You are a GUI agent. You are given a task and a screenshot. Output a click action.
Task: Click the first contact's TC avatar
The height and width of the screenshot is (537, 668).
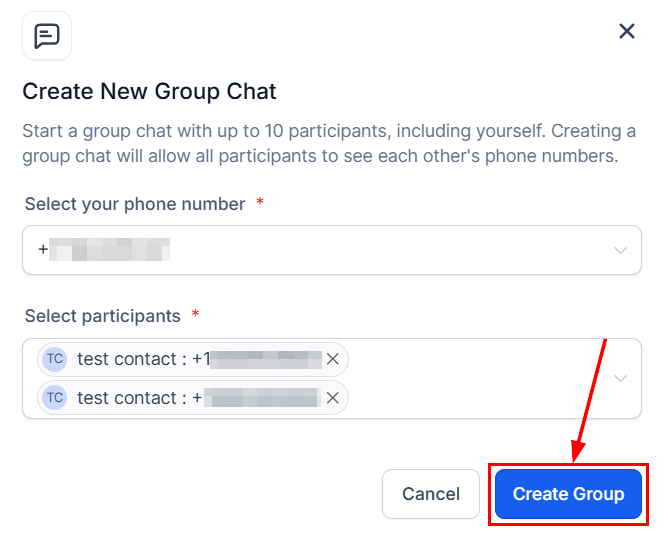point(55,359)
